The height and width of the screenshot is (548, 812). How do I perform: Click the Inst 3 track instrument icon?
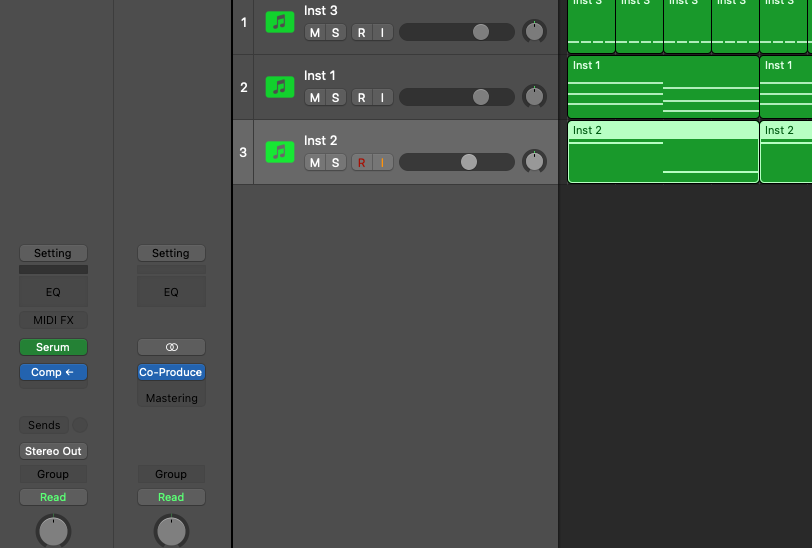(x=280, y=22)
